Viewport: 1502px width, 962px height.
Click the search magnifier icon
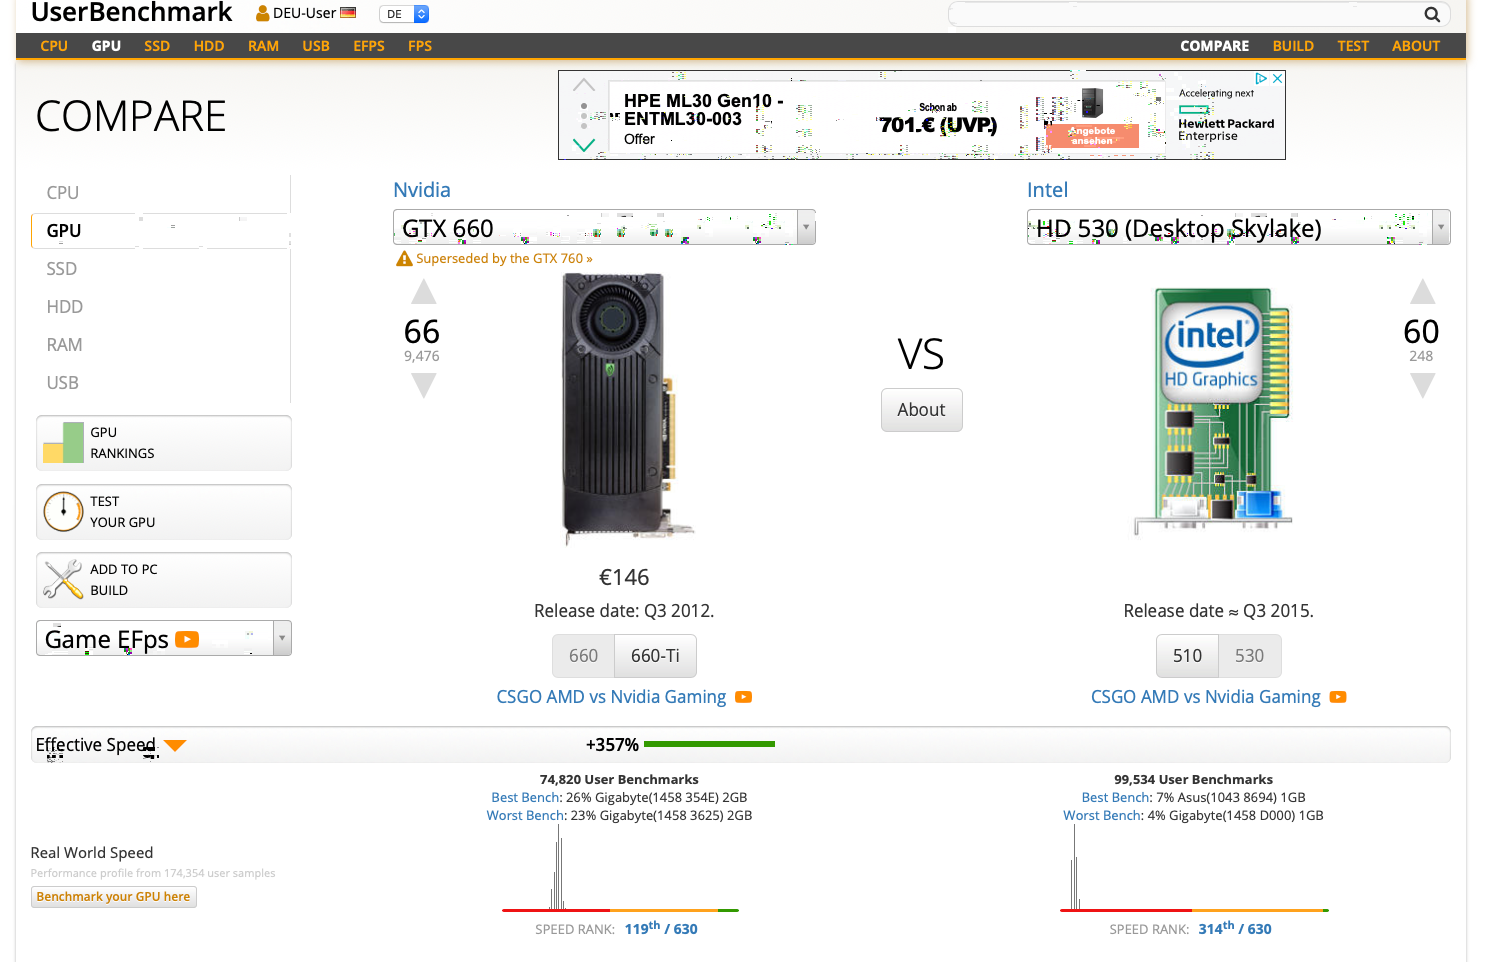point(1432,14)
